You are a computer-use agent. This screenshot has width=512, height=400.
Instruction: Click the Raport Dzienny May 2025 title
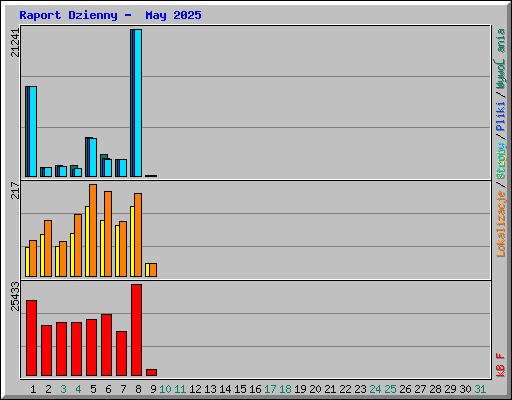[110, 15]
